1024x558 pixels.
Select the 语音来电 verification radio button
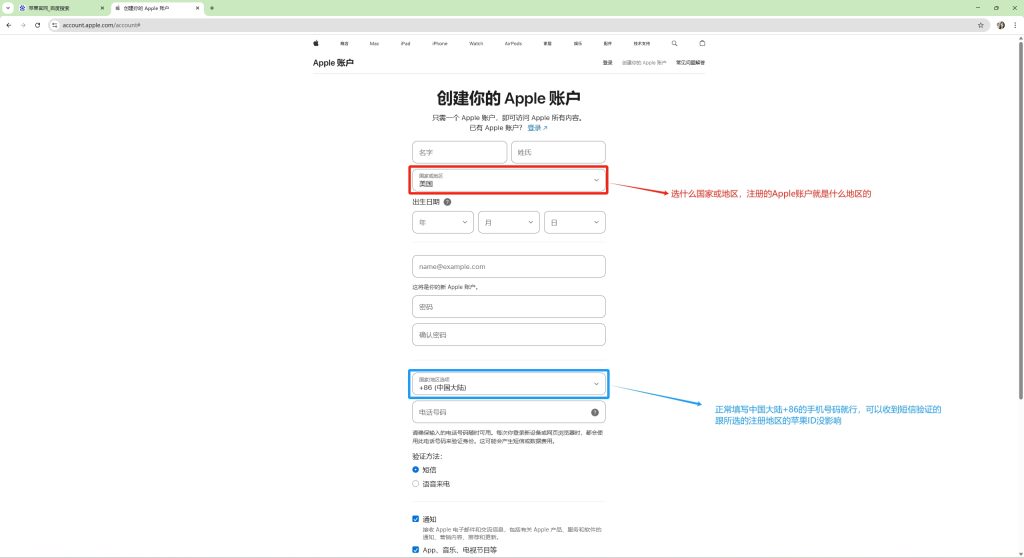(415, 484)
